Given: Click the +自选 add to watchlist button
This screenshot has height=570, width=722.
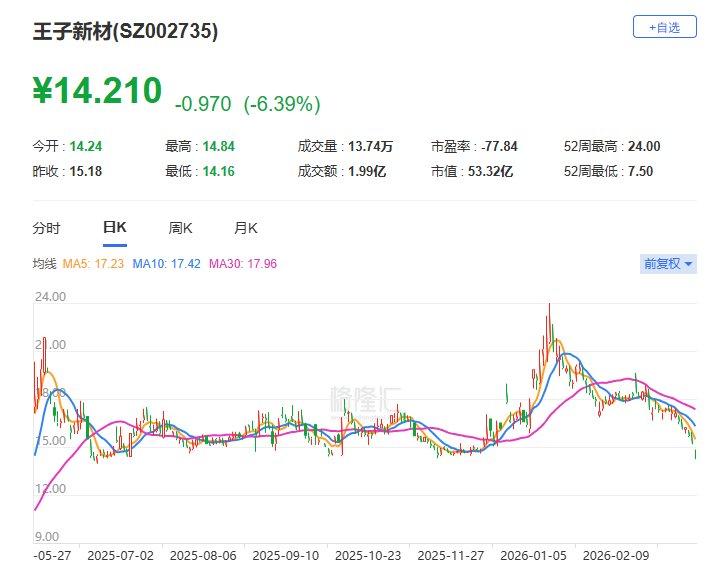Looking at the screenshot, I should pos(664,28).
